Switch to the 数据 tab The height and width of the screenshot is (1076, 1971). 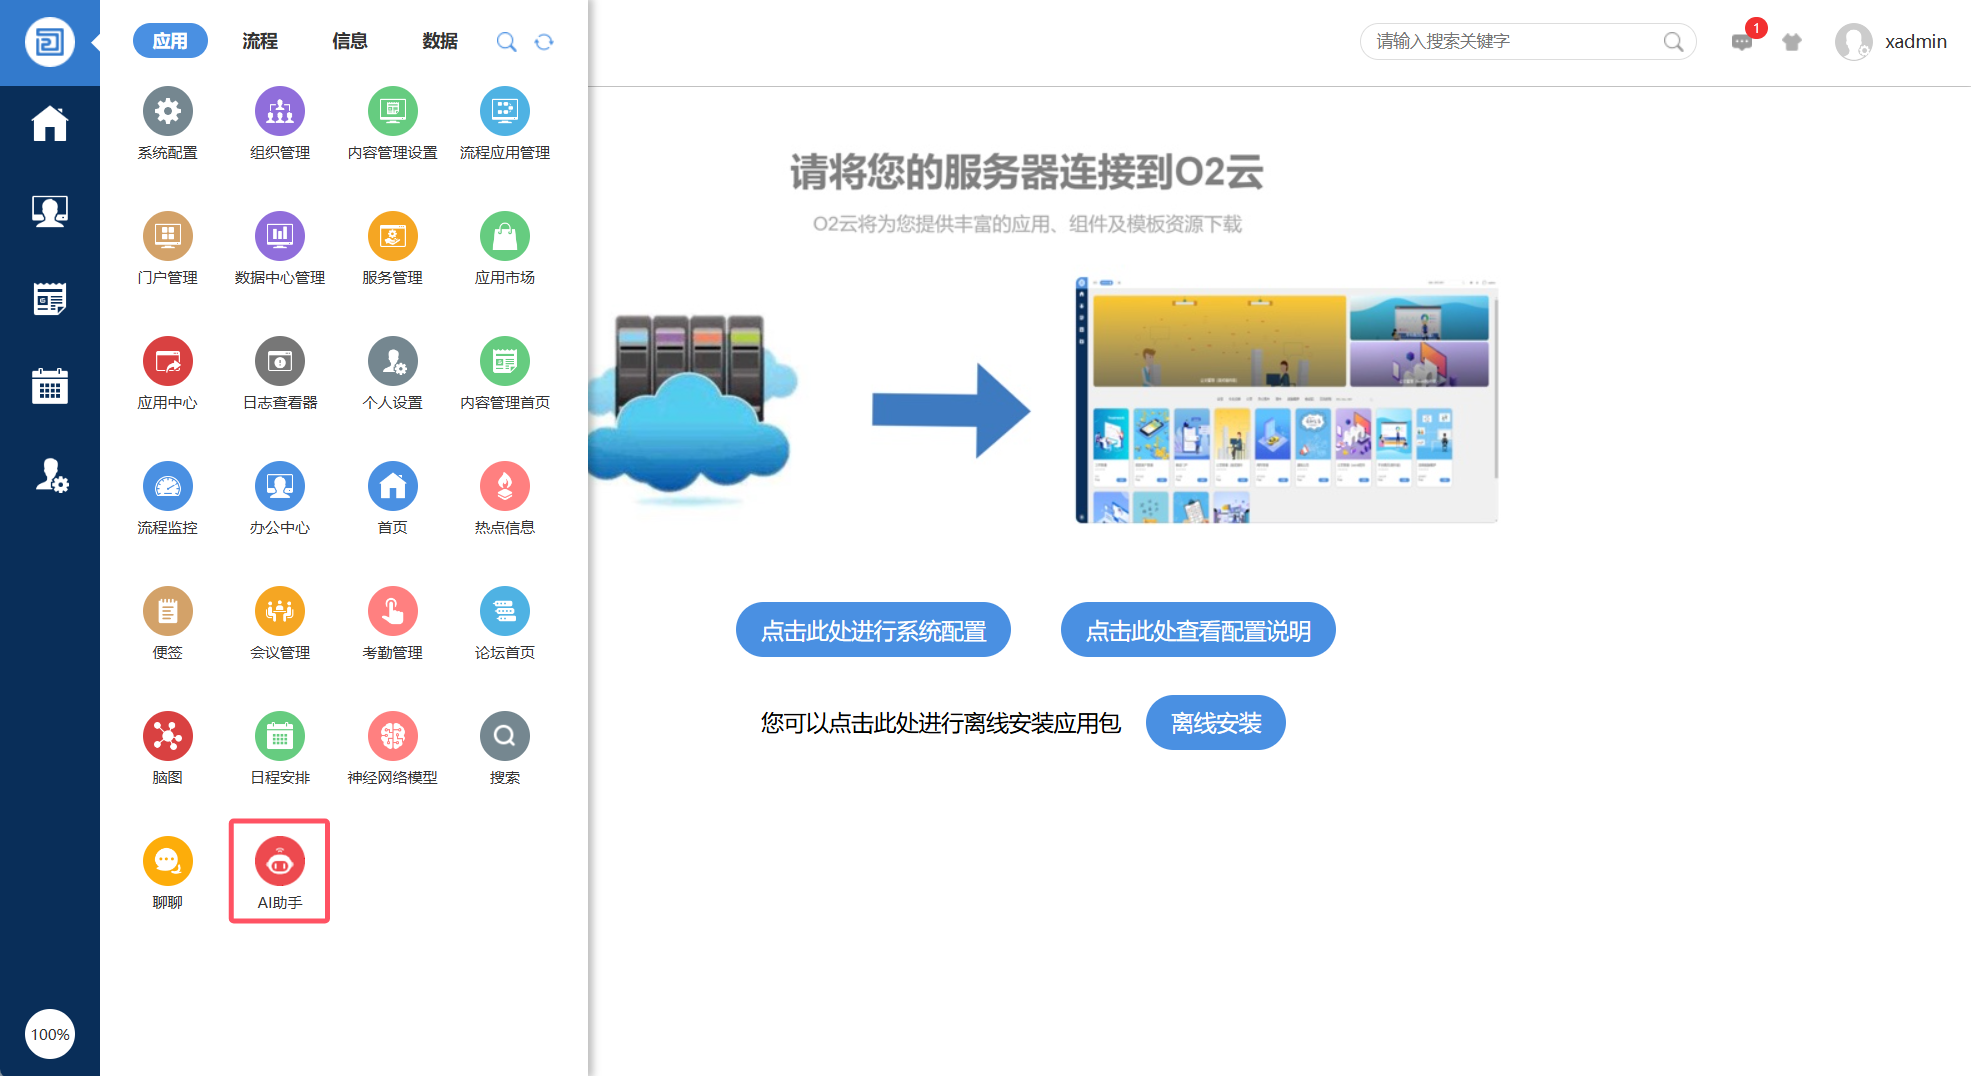coord(439,41)
